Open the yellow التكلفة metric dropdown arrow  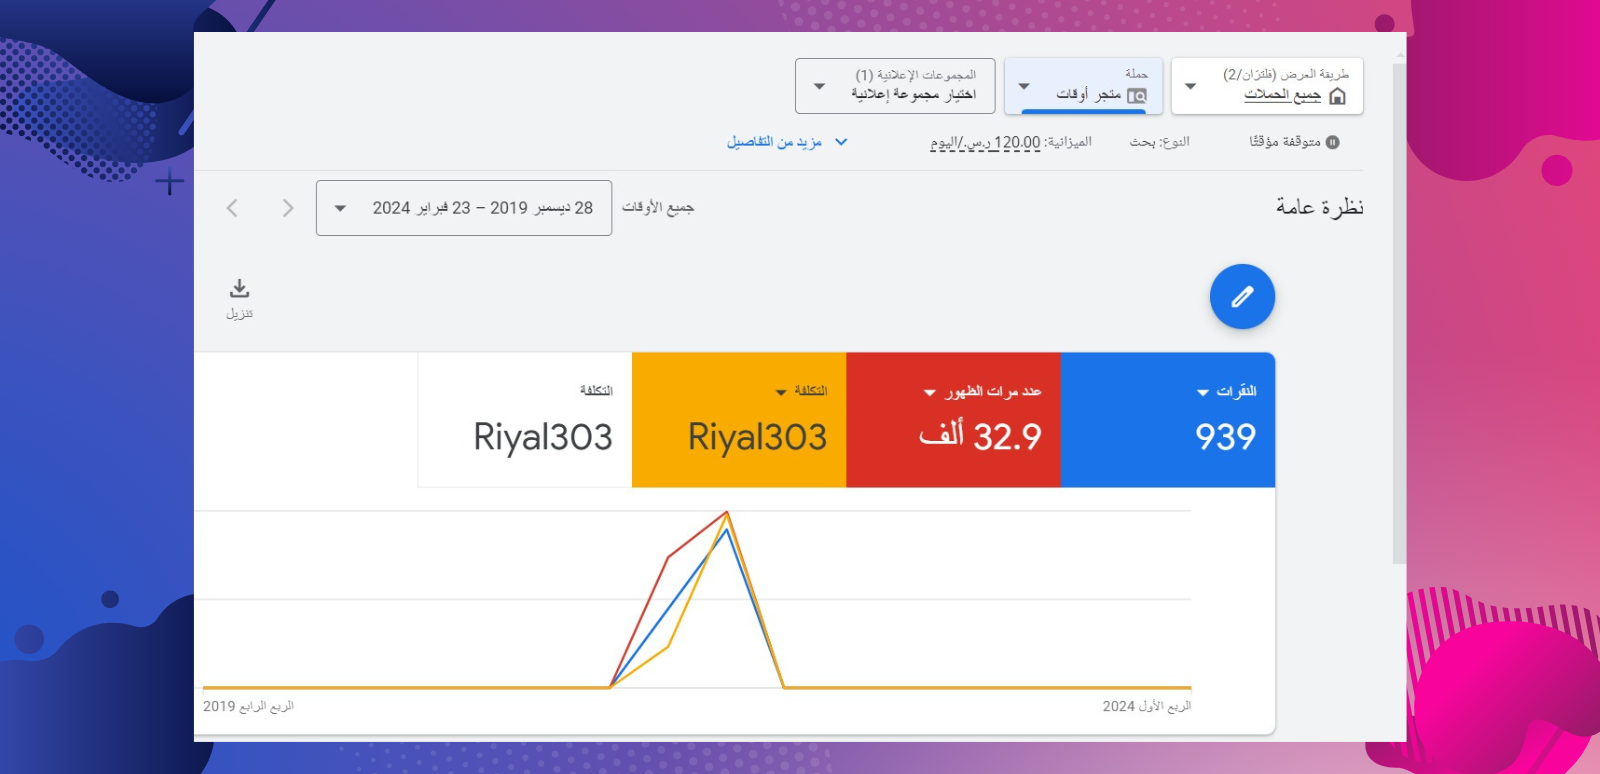[x=781, y=392]
